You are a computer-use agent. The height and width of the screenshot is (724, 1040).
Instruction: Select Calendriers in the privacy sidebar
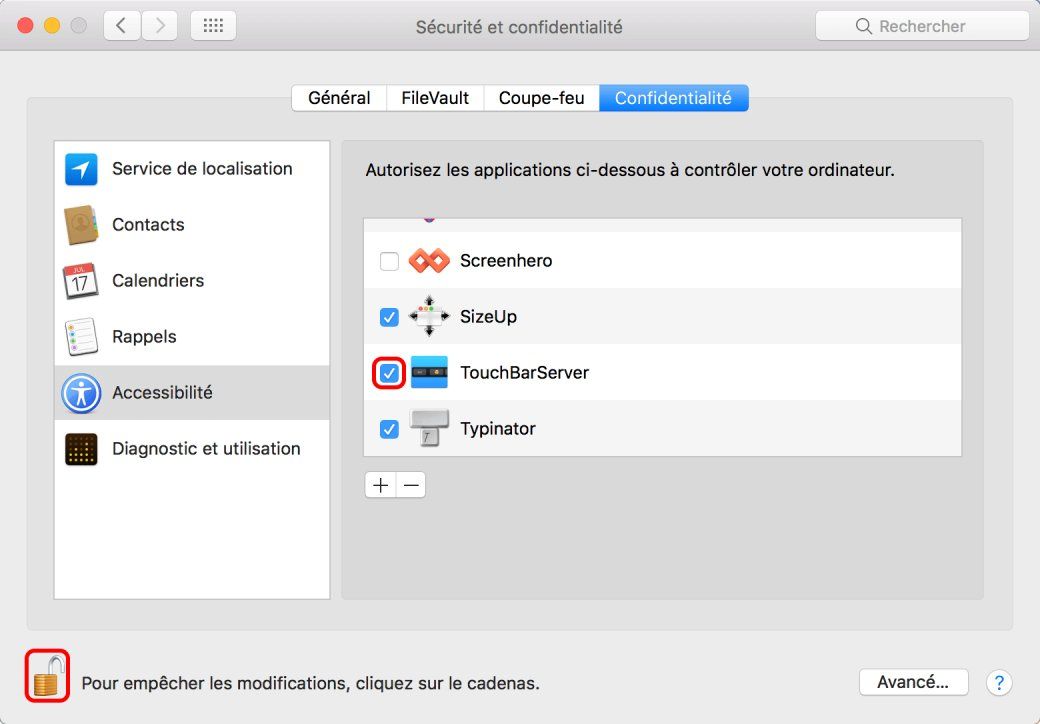[160, 280]
